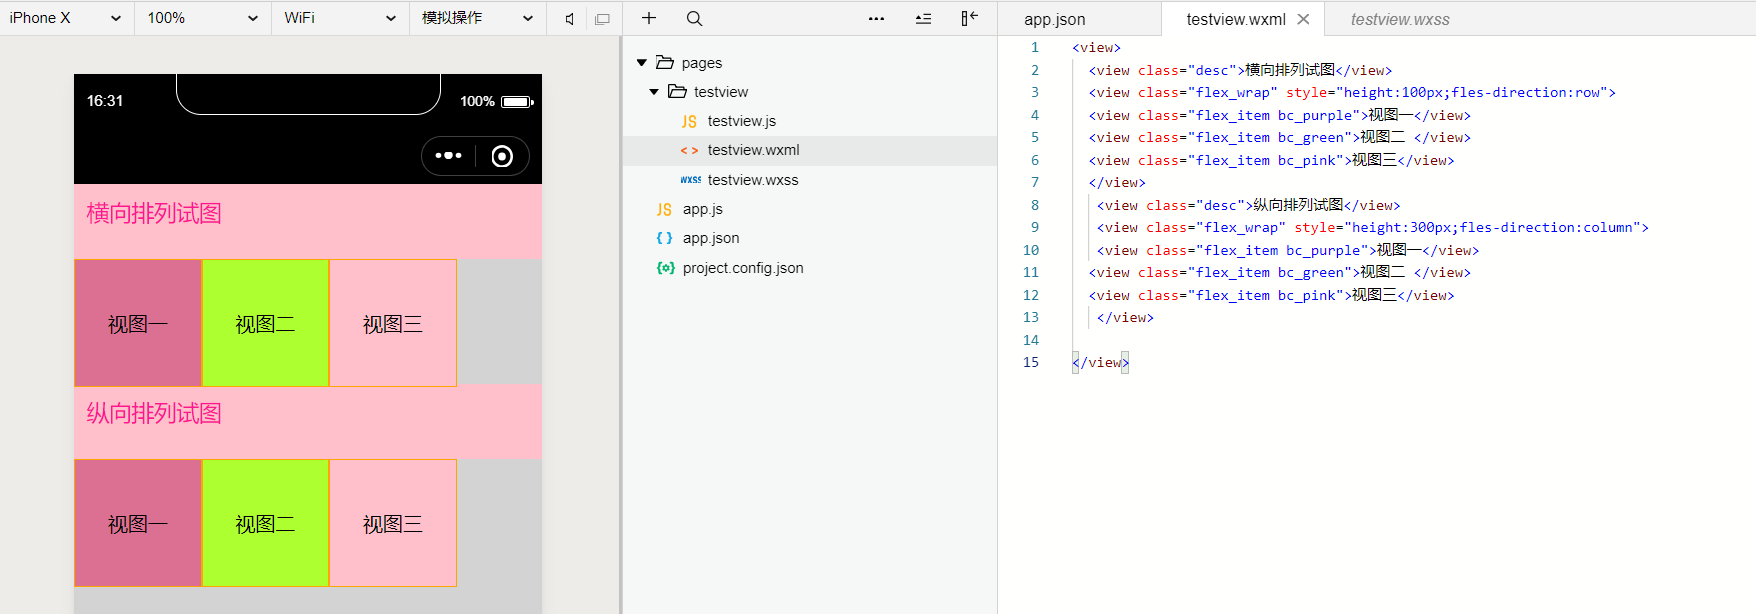Click line number 3 in the editor
The width and height of the screenshot is (1756, 614).
1035,92
